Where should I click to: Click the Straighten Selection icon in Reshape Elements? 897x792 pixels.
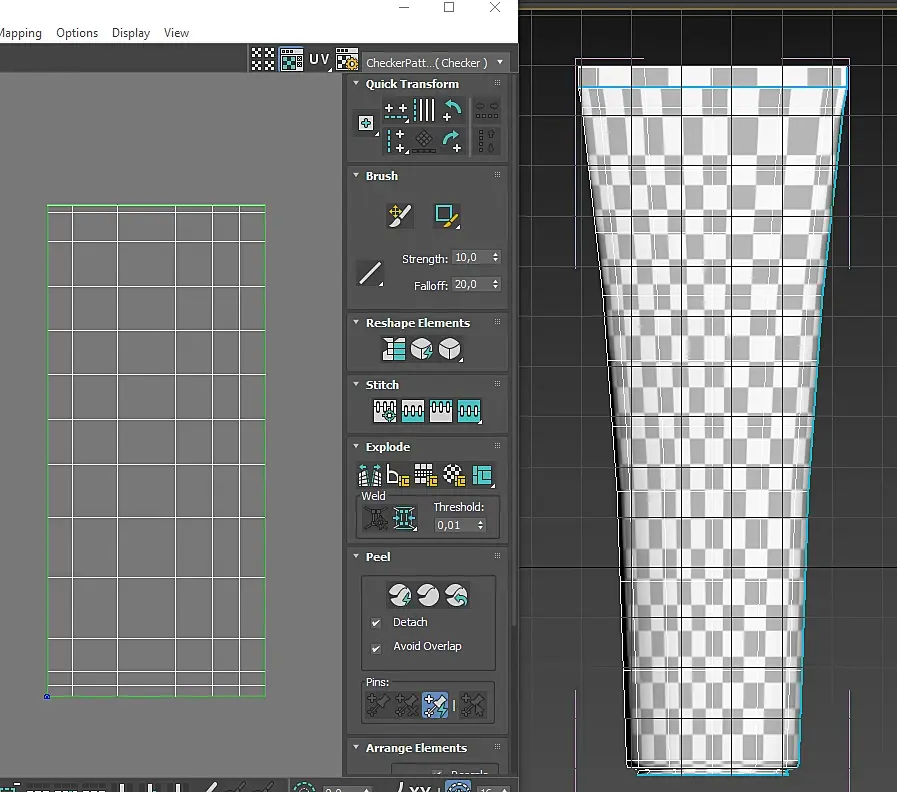(394, 349)
